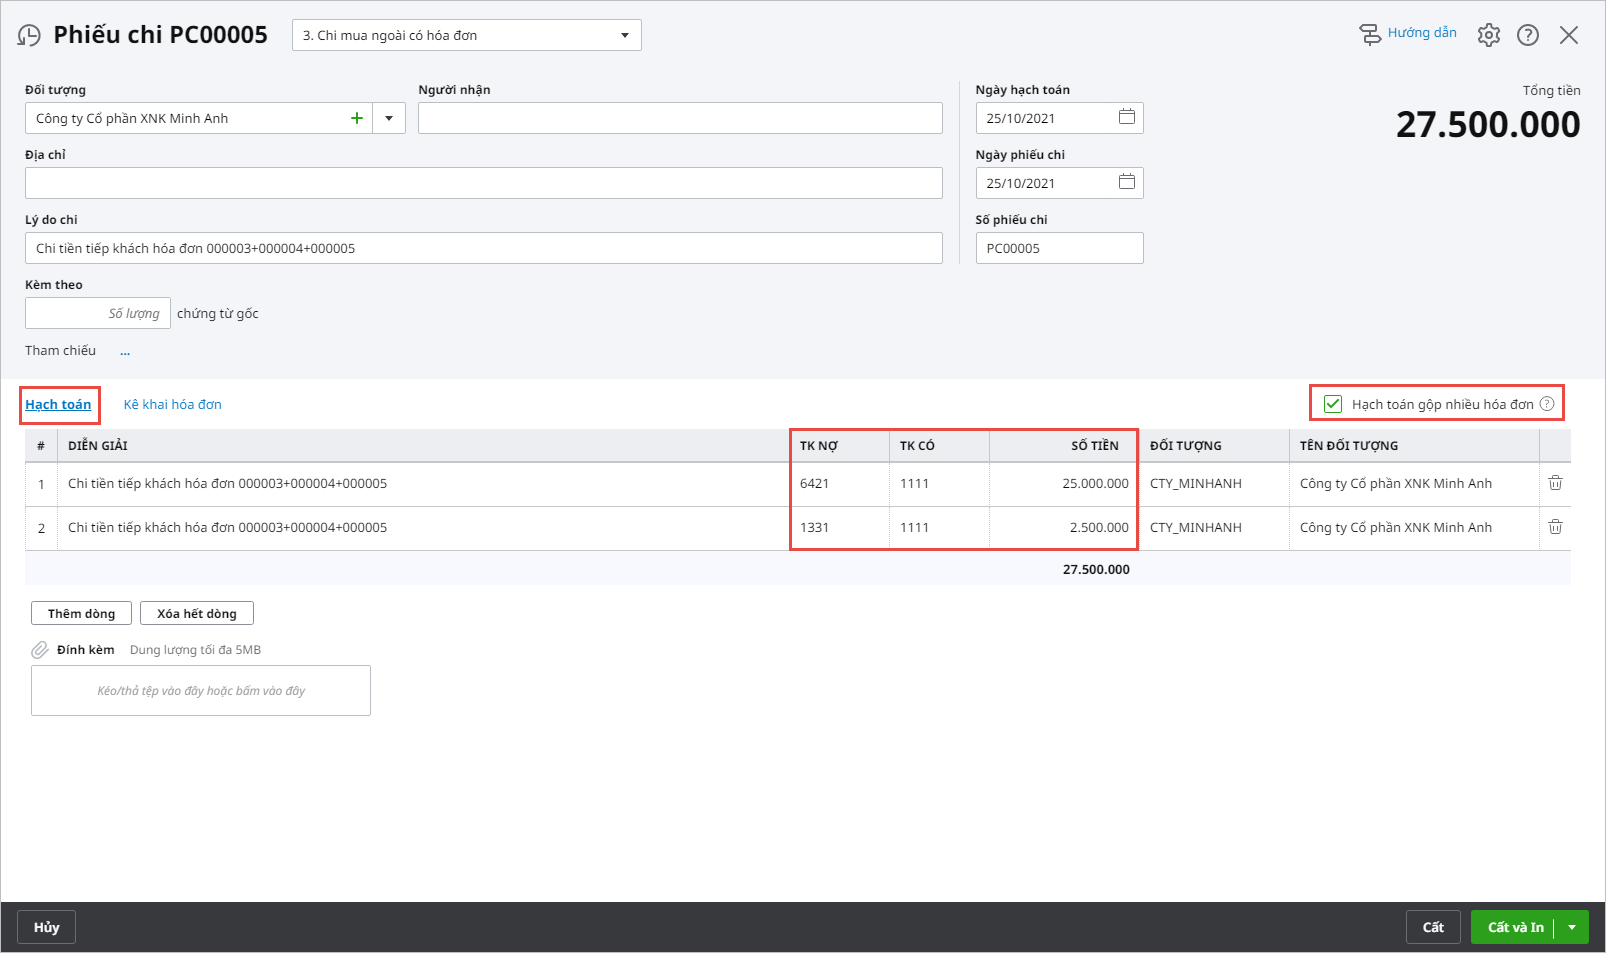The image size is (1606, 953).
Task: Click the history clock icon beside Phiếu chi title
Action: pyautogui.click(x=29, y=36)
